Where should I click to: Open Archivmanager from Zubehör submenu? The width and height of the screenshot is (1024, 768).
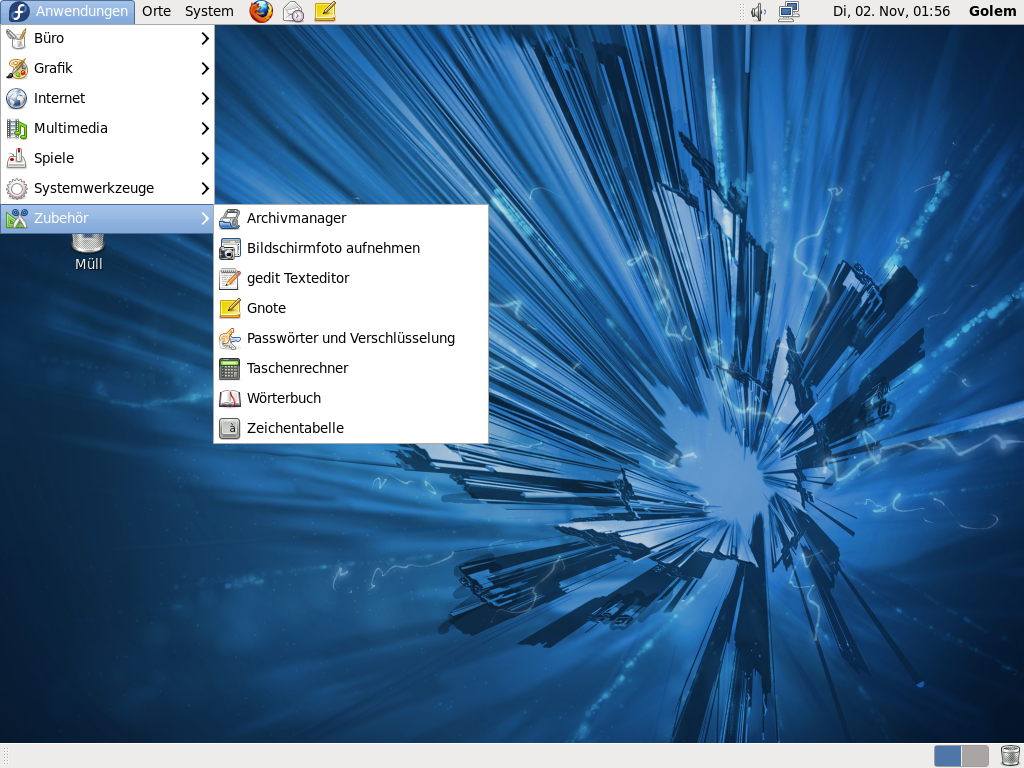[x=296, y=218]
